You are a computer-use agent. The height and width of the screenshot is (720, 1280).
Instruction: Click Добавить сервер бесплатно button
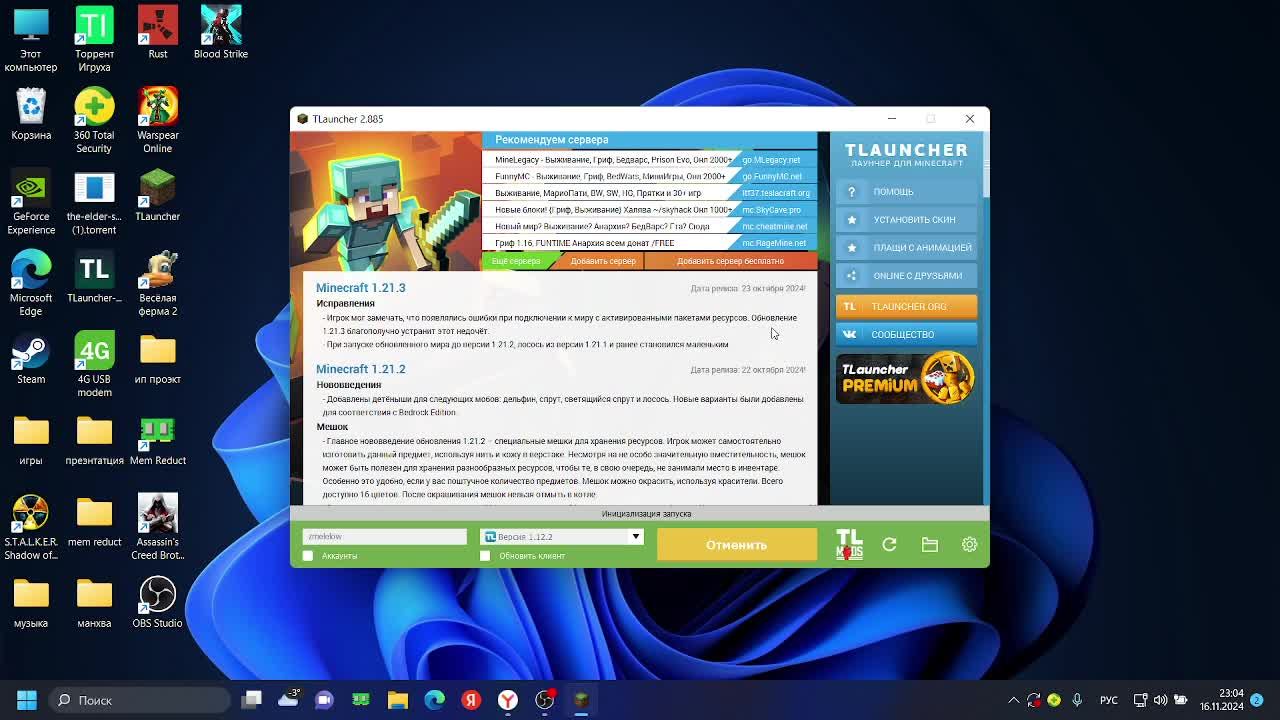tap(730, 261)
